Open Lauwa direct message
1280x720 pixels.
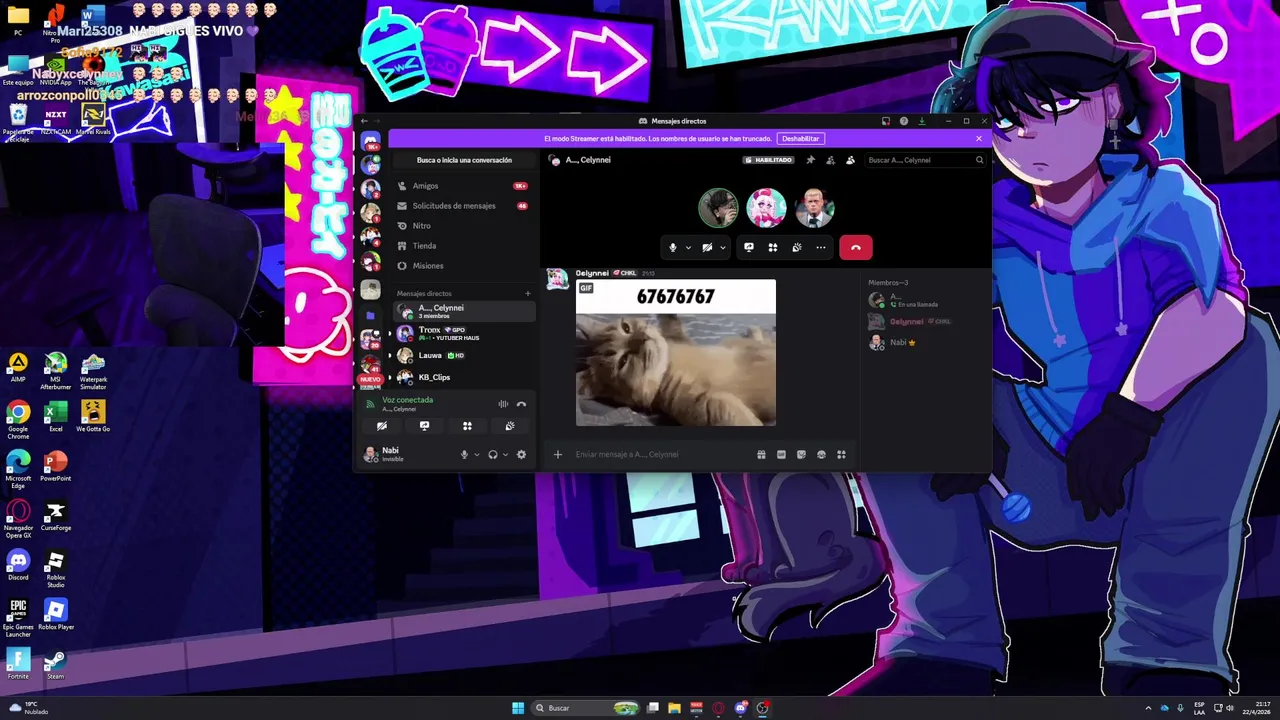pos(464,355)
